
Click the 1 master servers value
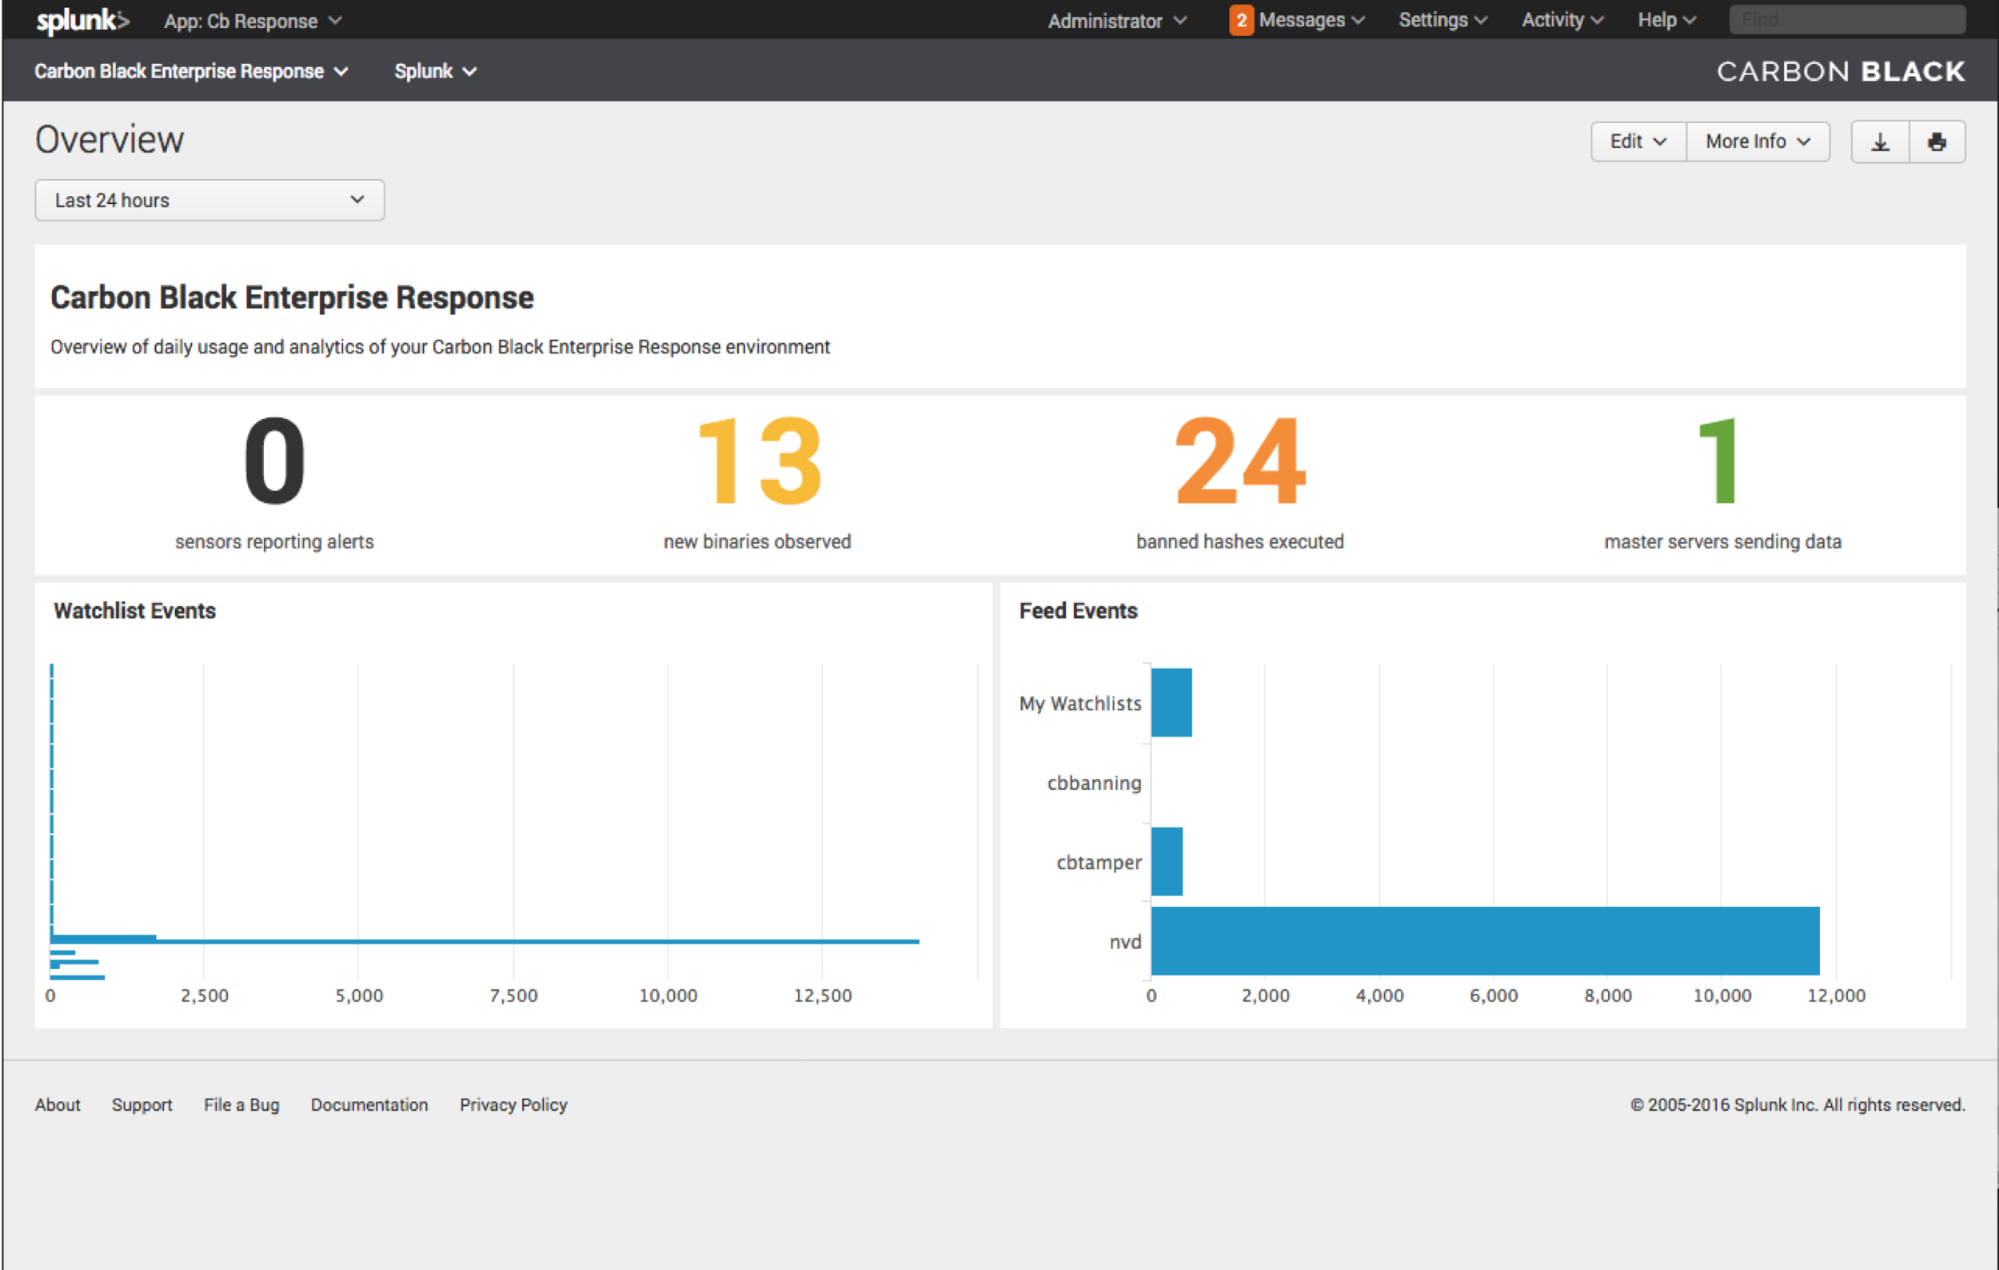pos(1720,461)
